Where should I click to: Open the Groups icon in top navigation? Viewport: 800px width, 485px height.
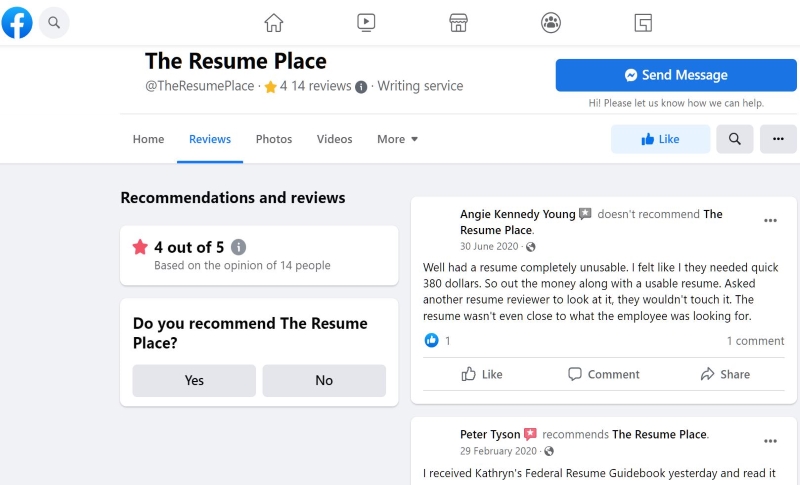pos(551,22)
